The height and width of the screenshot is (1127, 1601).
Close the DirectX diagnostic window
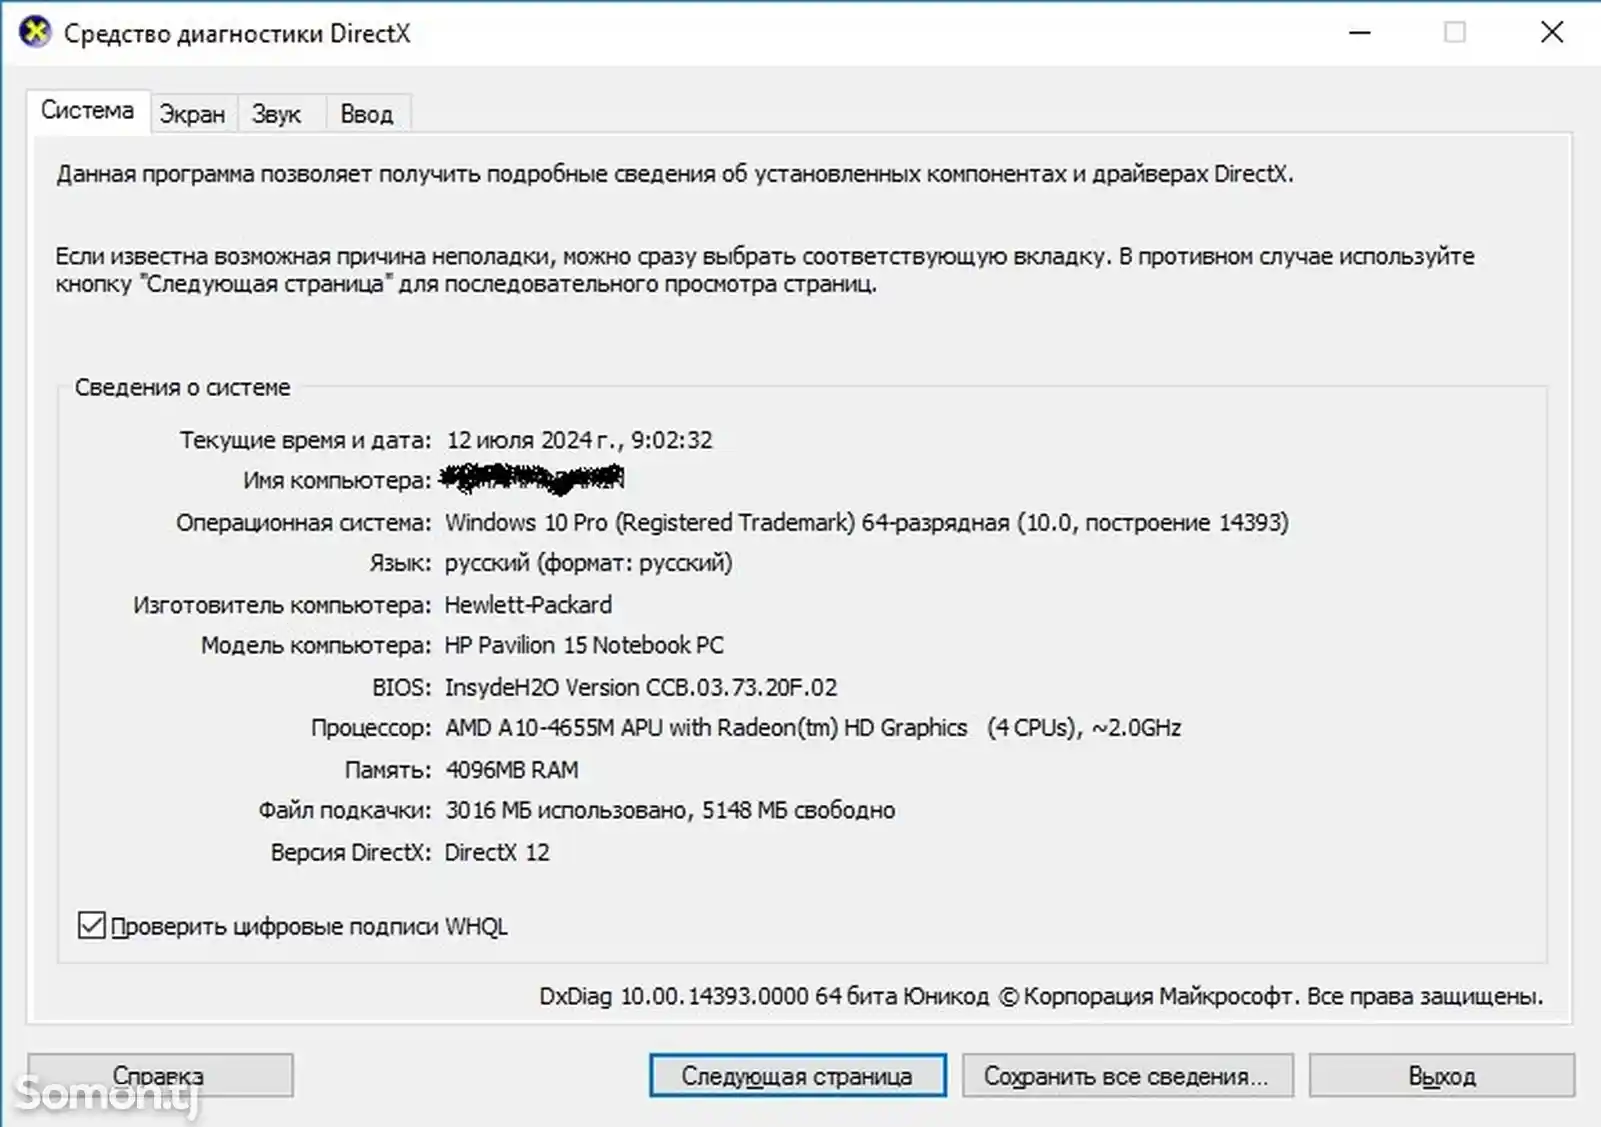[1551, 33]
